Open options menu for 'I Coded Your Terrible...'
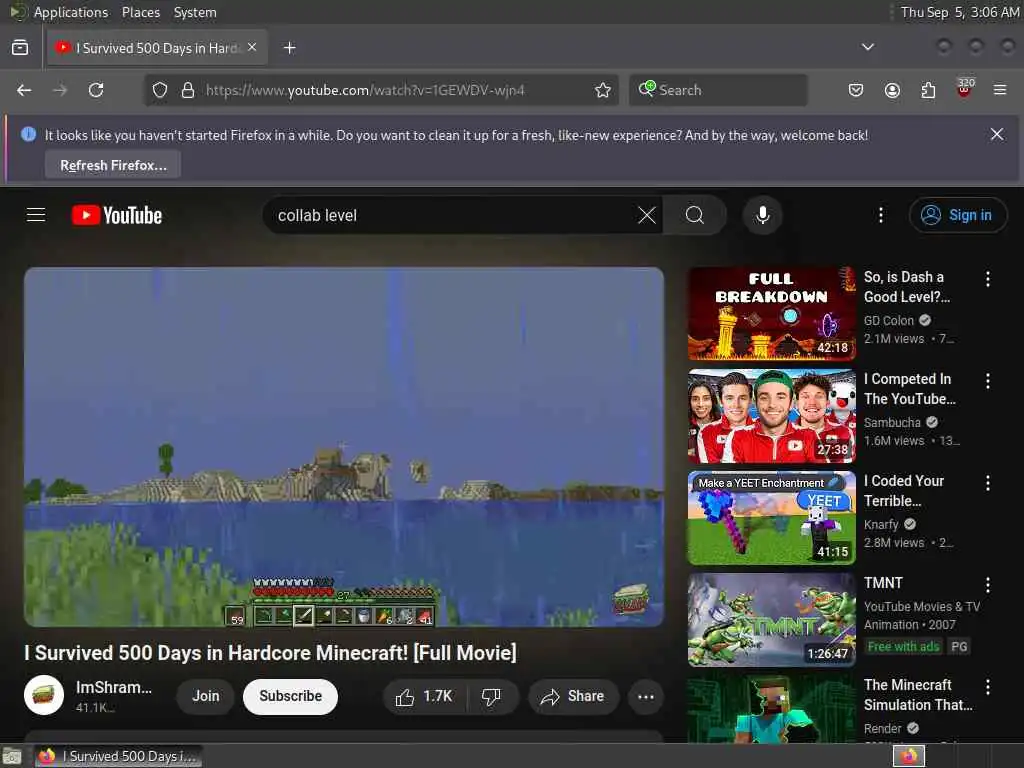 tap(987, 483)
